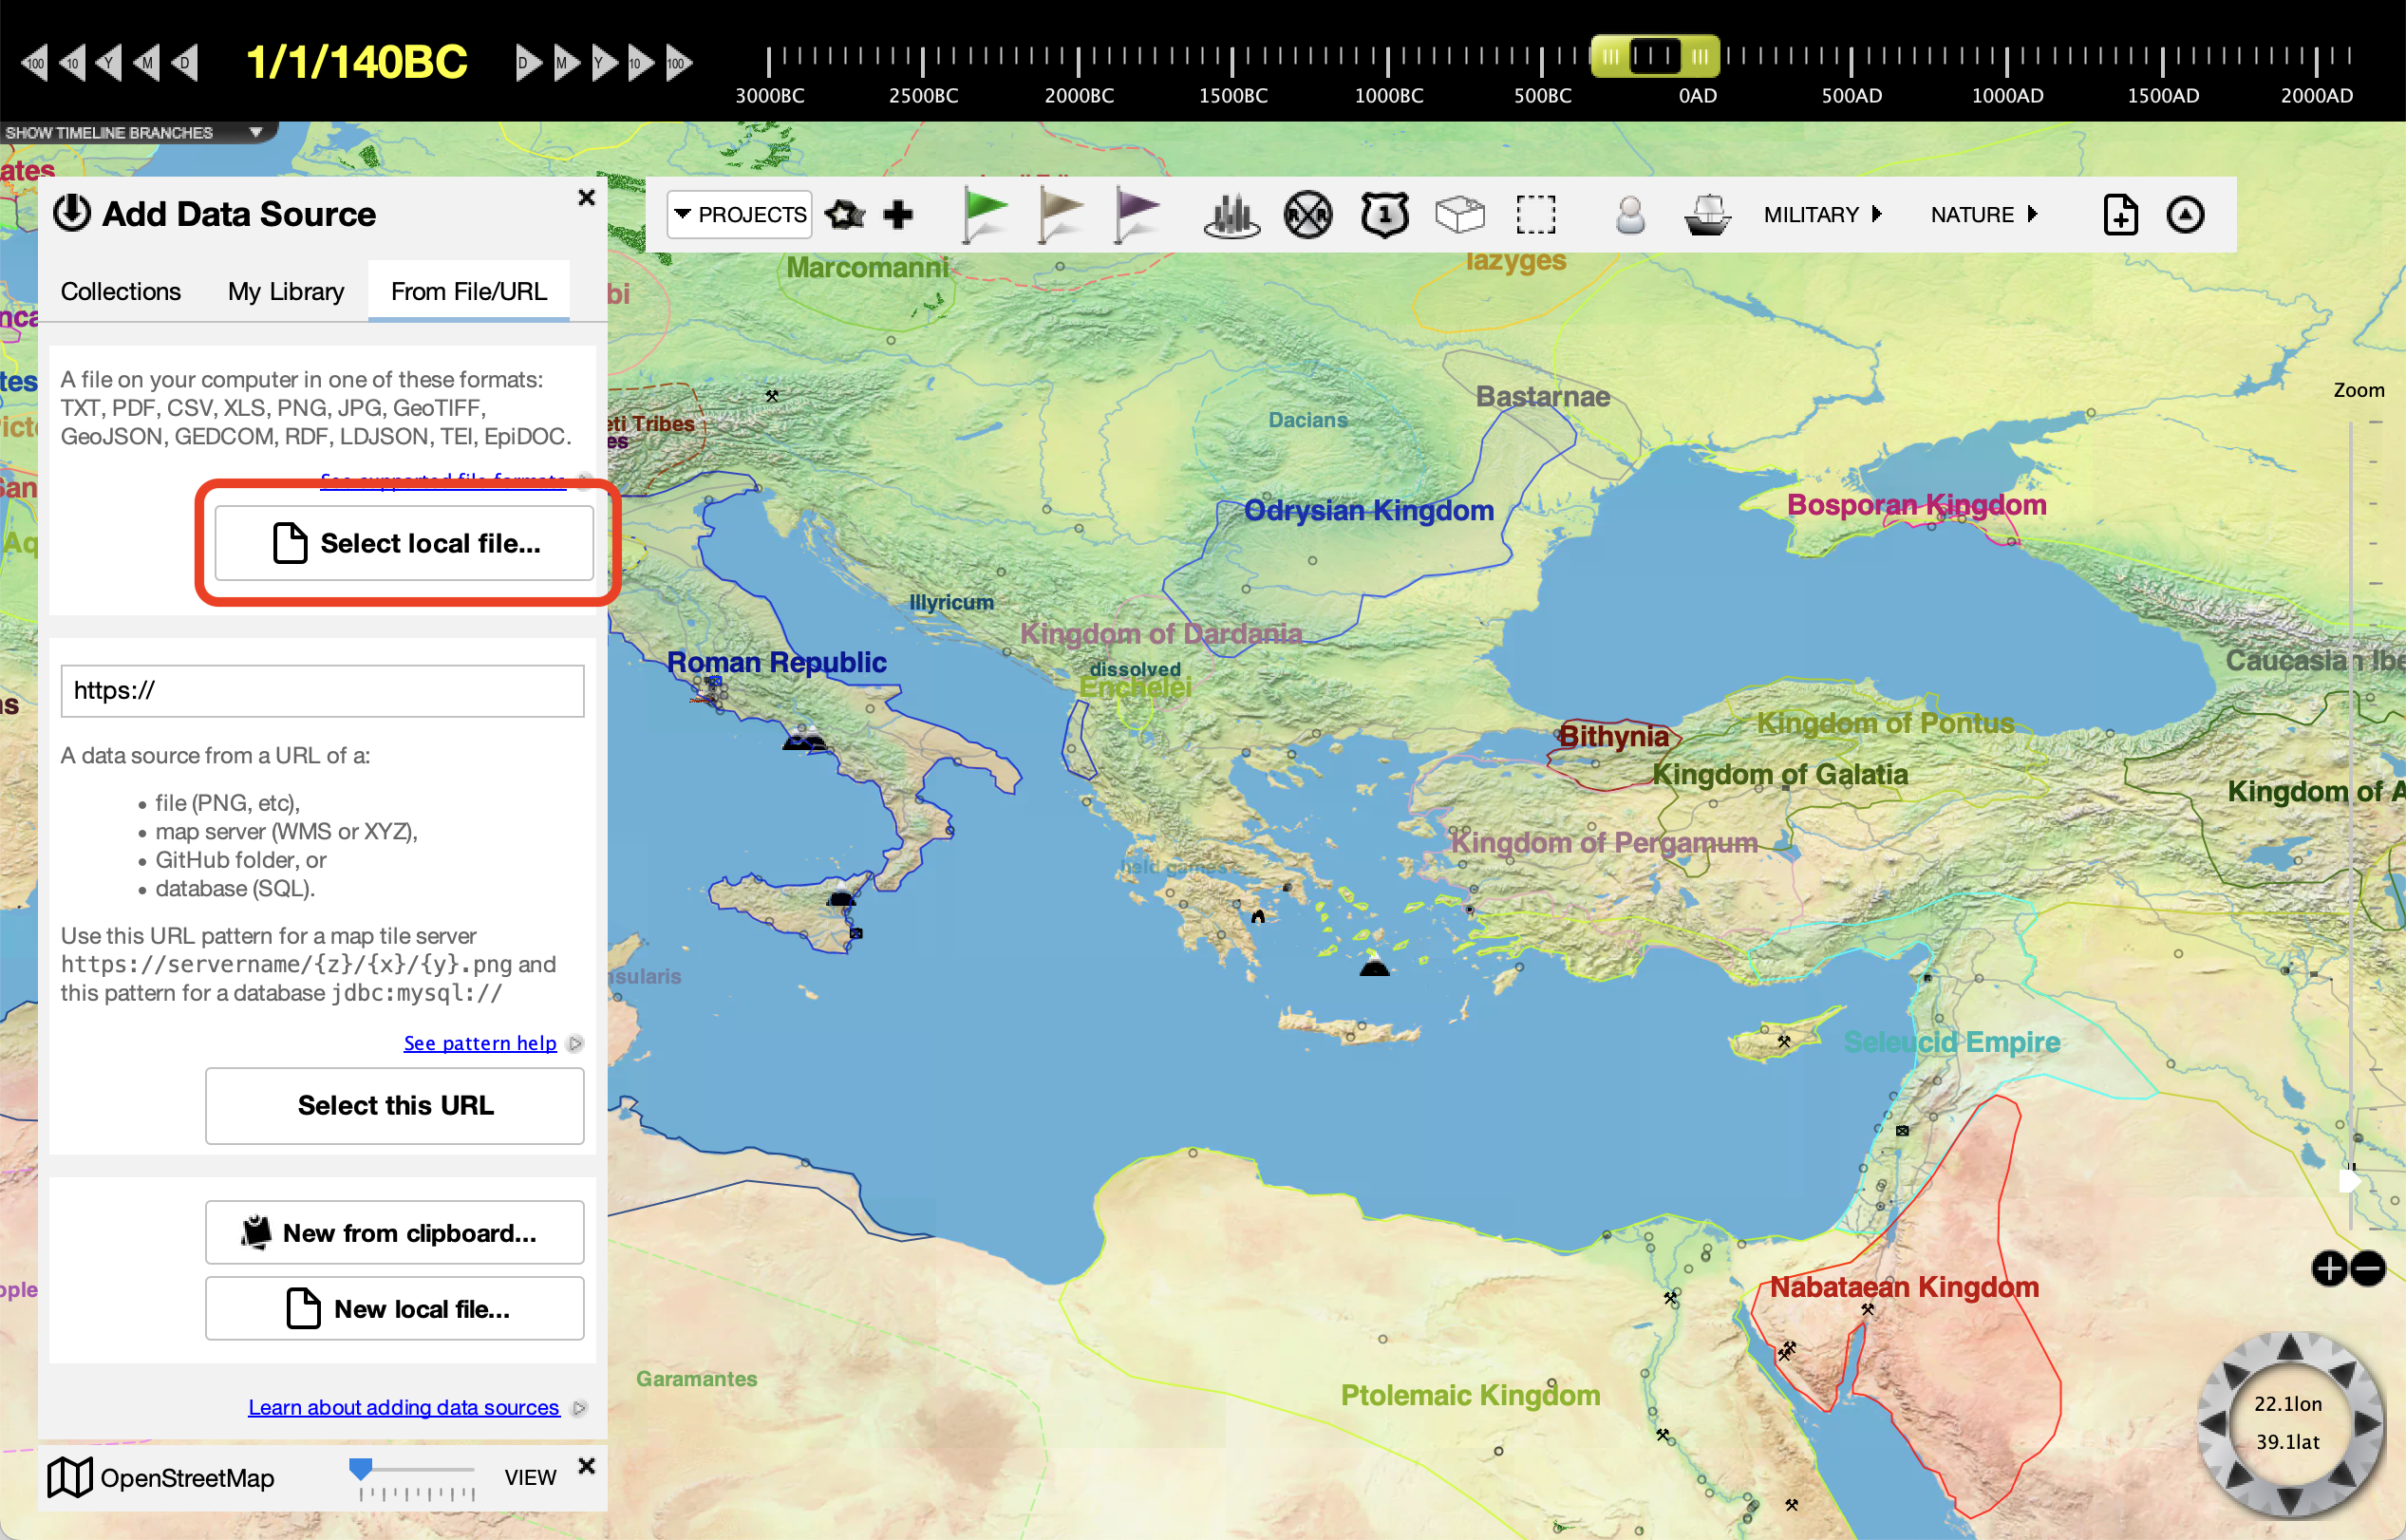Click the Select this URL button

[395, 1105]
